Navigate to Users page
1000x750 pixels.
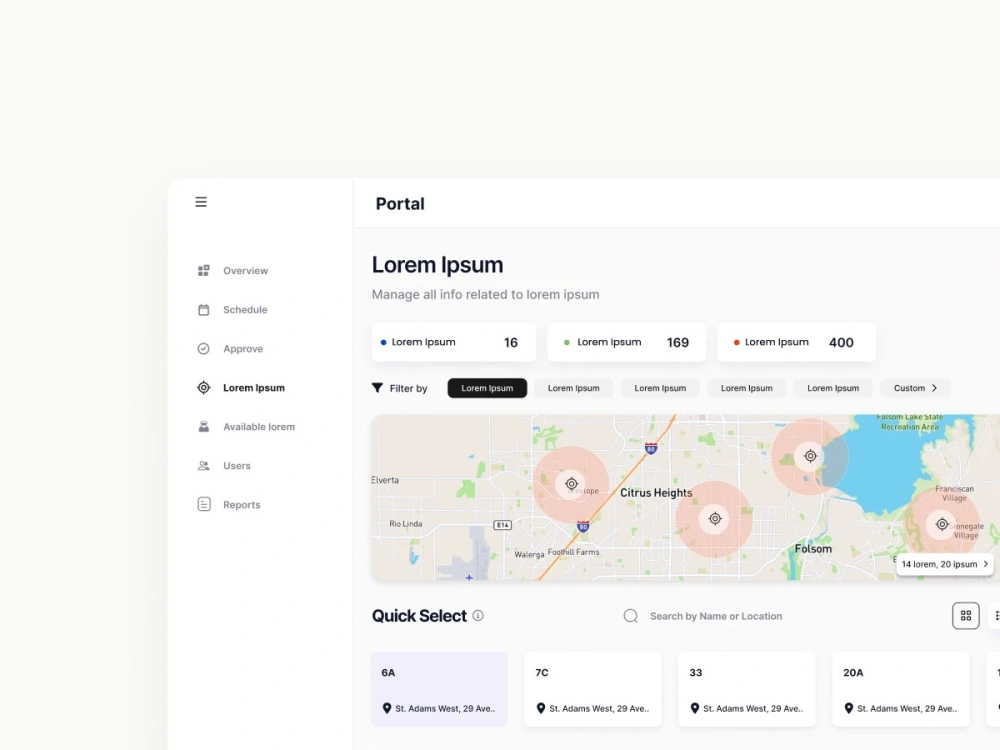point(237,466)
